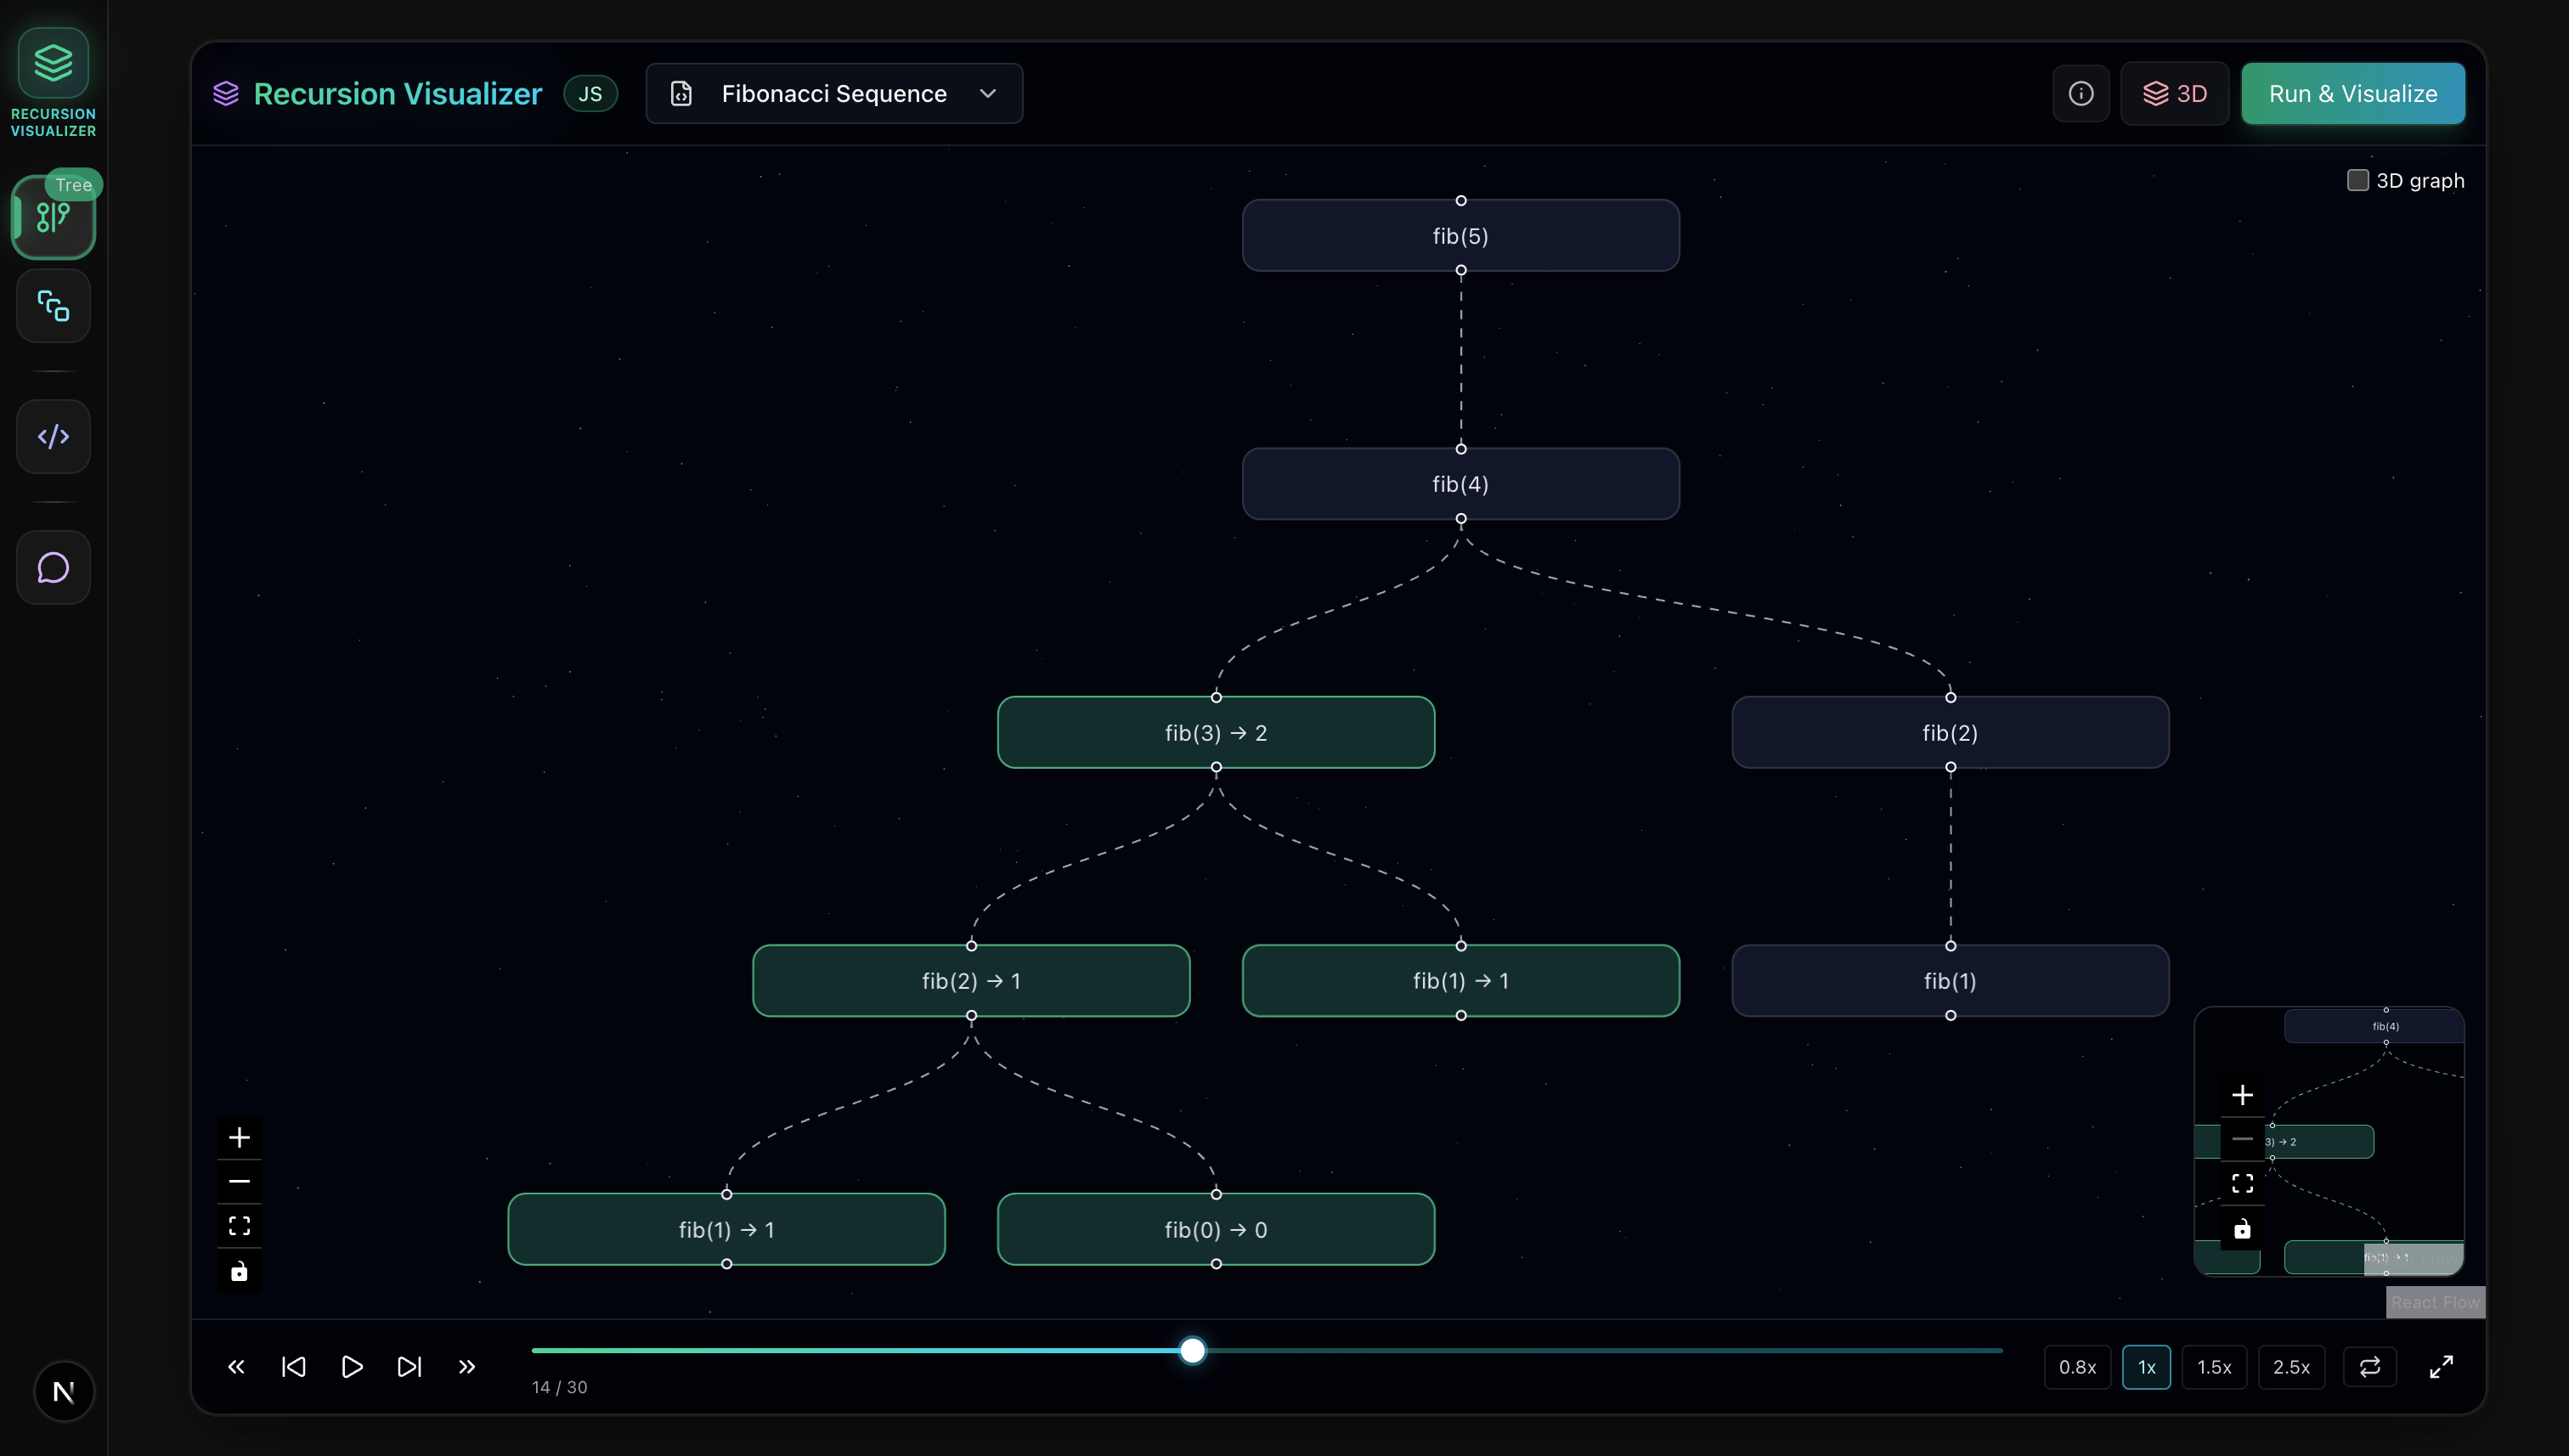The width and height of the screenshot is (2569, 1456).
Task: Zoom in using minimap plus control
Action: (x=2243, y=1095)
